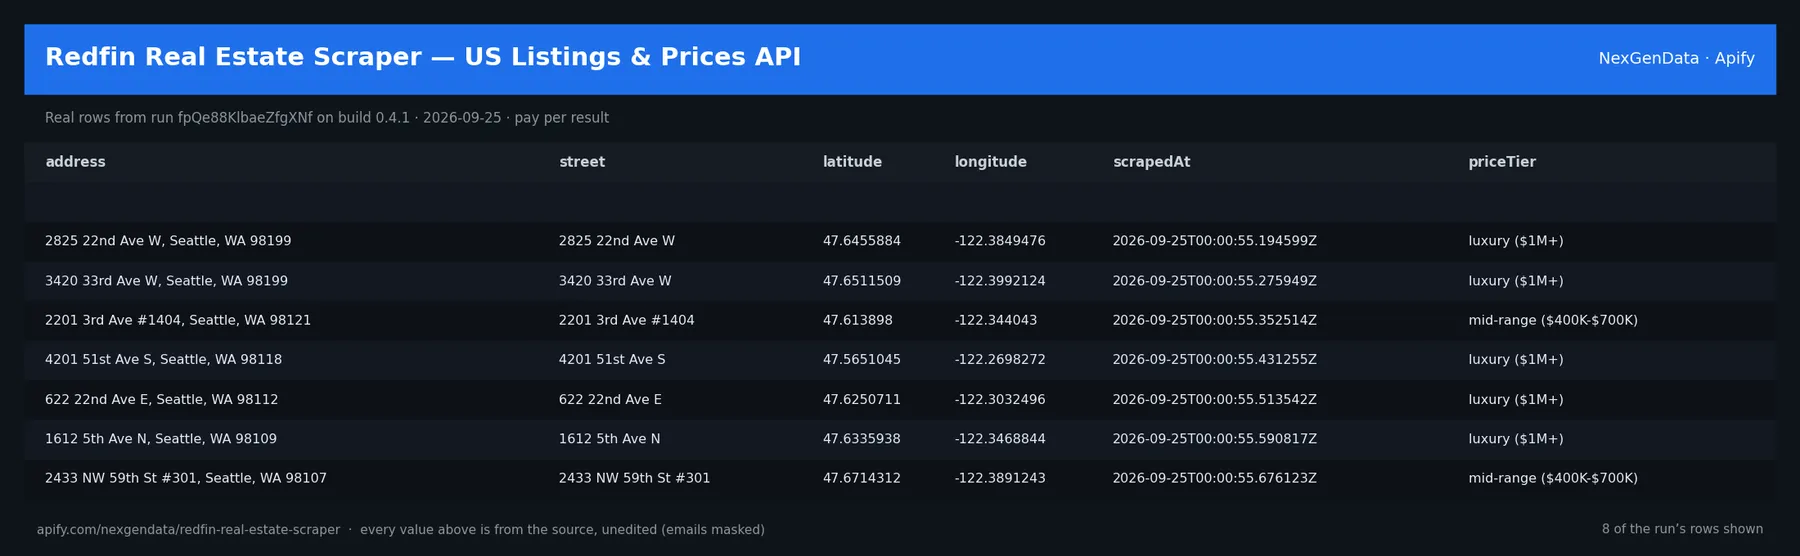Select the latitude column header
The image size is (1800, 556).
click(852, 162)
